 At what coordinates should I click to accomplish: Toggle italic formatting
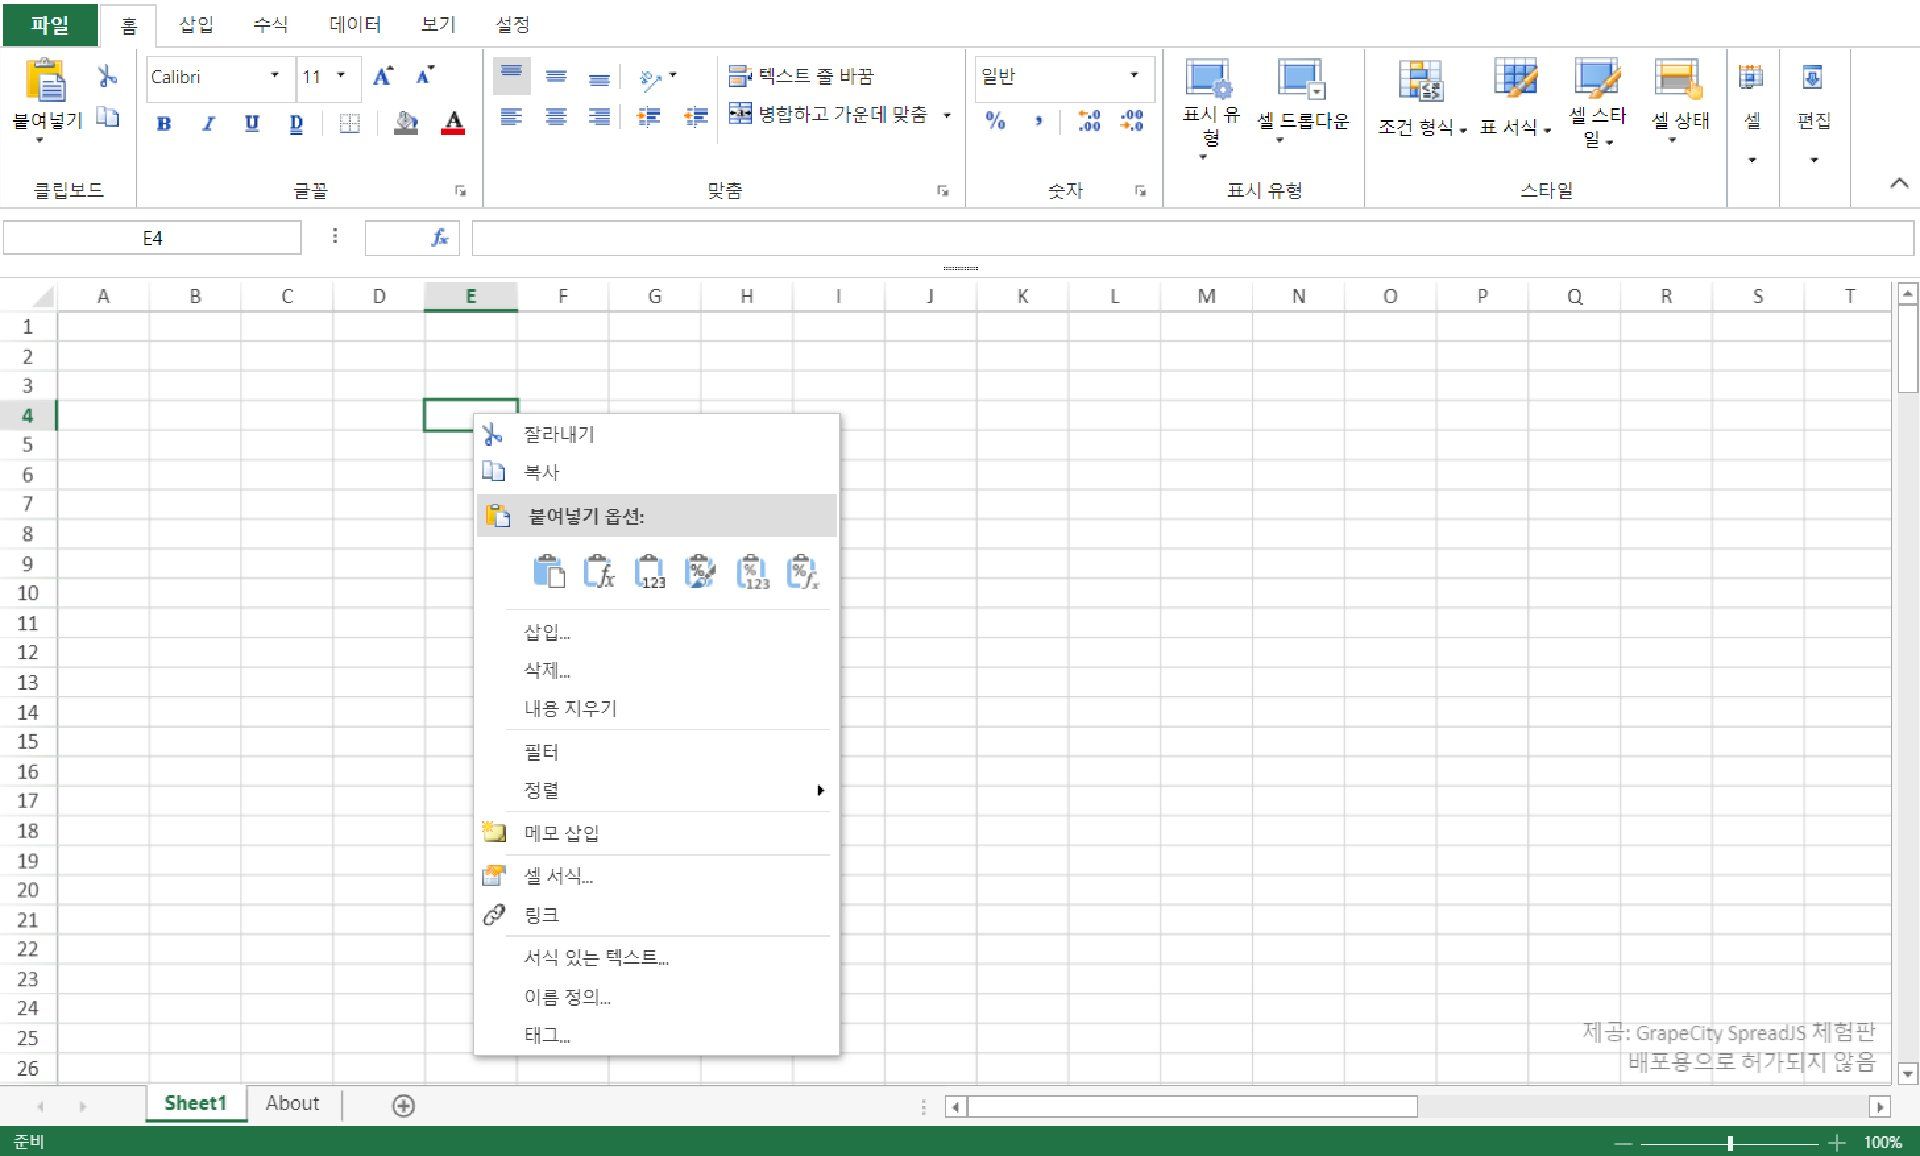click(208, 124)
